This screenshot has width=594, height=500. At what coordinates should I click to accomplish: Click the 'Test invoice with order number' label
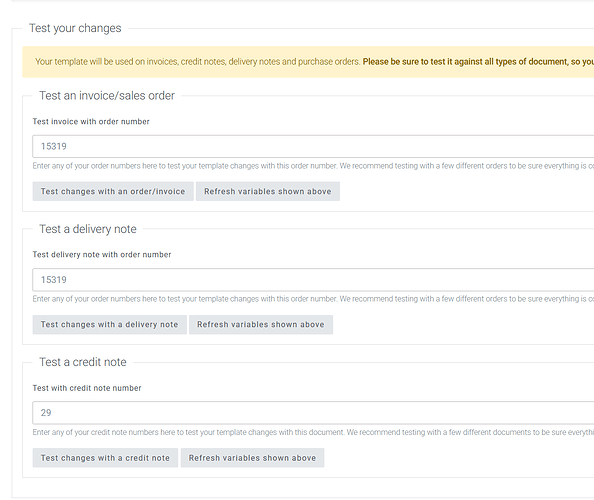click(x=91, y=122)
